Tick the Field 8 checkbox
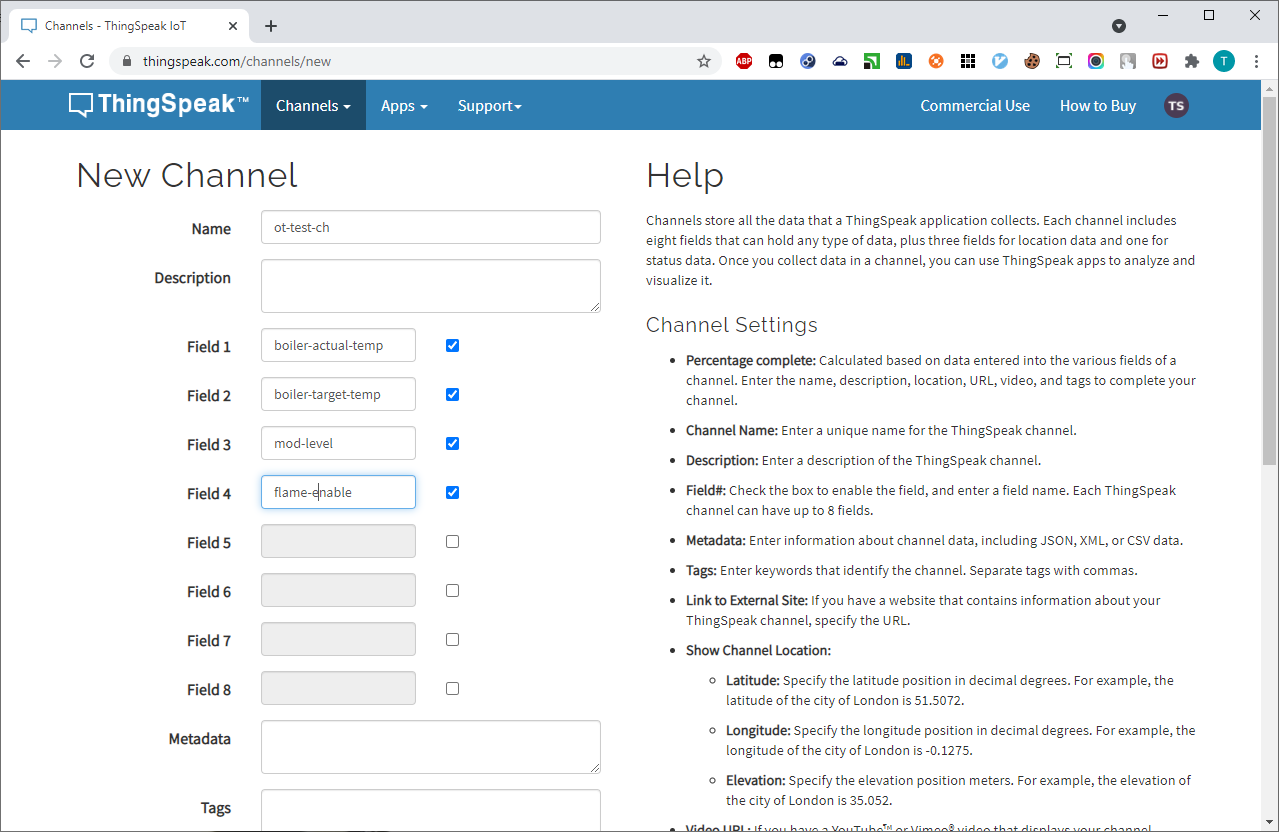 pos(452,689)
